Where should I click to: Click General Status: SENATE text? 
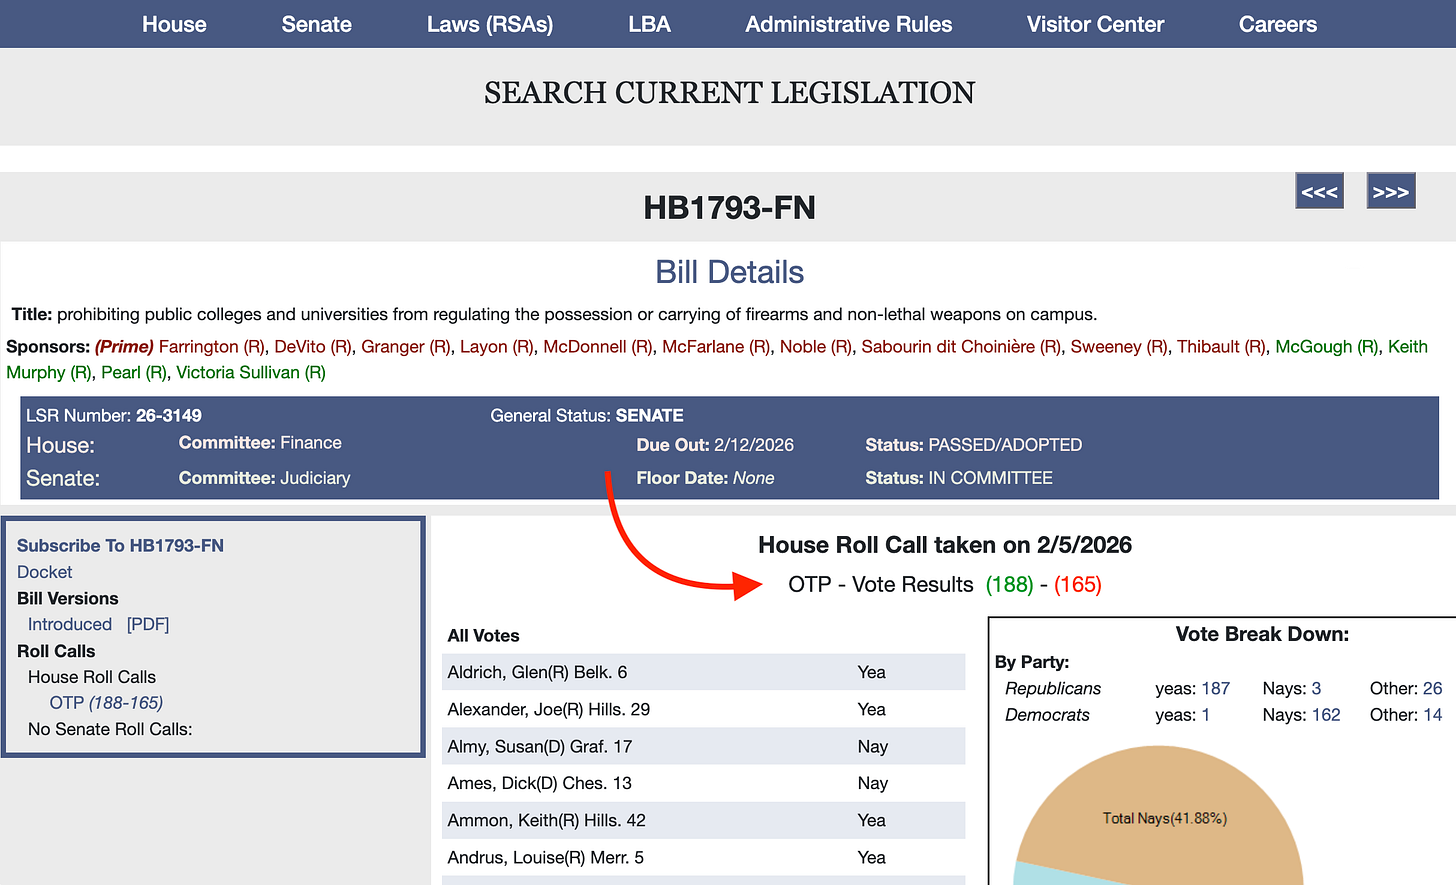click(x=587, y=416)
